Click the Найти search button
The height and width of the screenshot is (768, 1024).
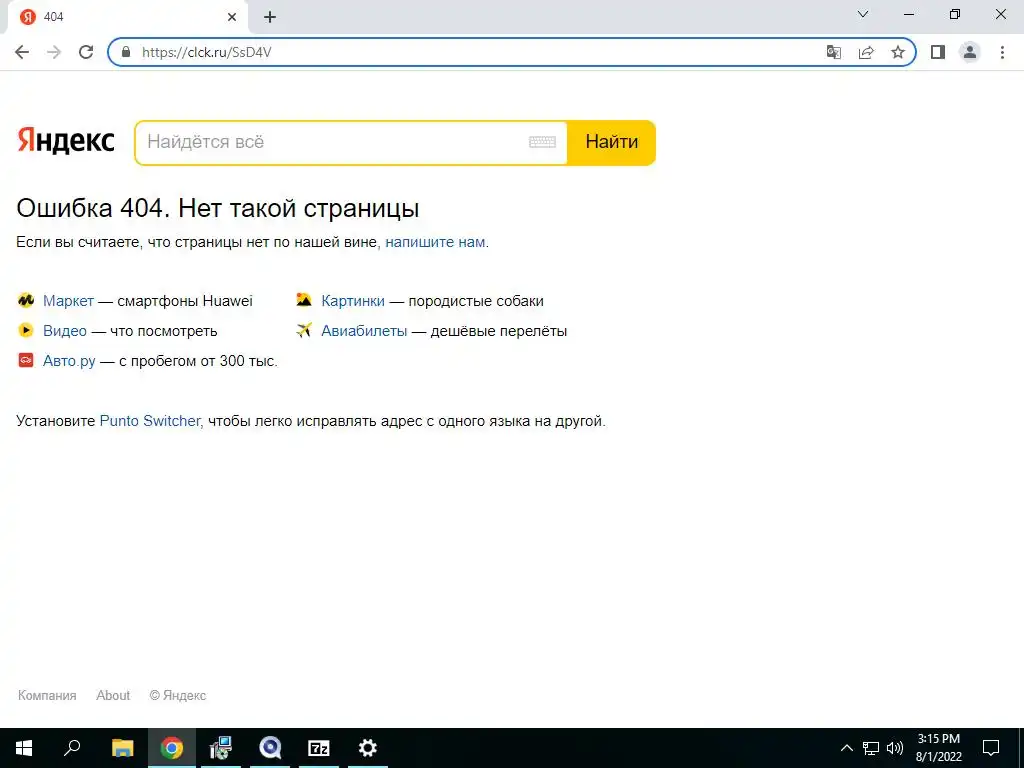[x=611, y=142]
